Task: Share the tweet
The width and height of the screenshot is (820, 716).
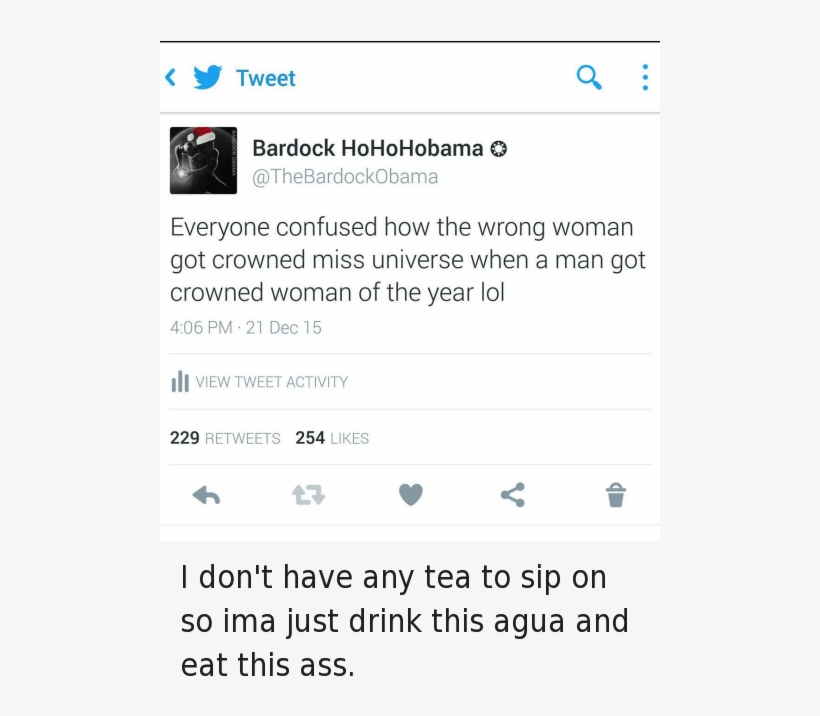Action: point(513,495)
